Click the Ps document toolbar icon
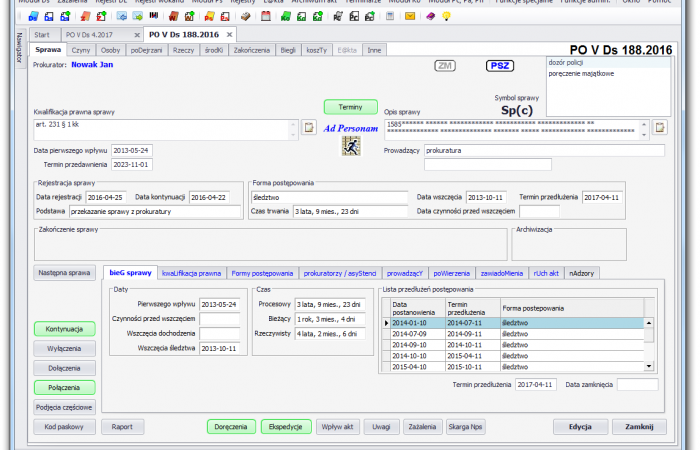This screenshot has height=450, width=700. (225, 17)
